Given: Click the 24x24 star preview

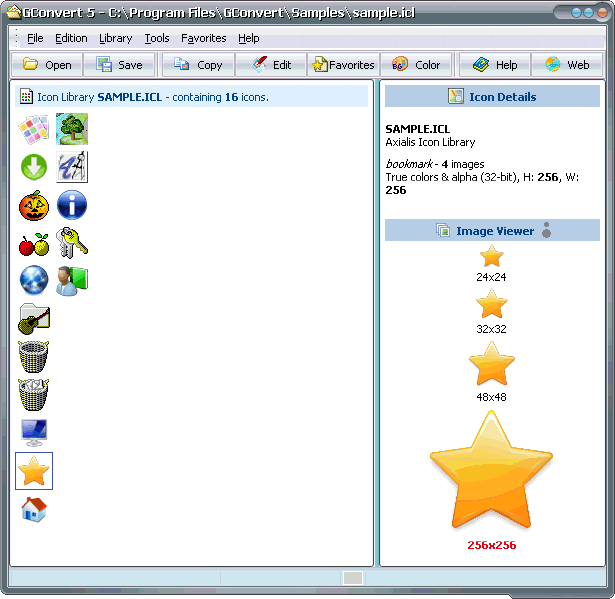Looking at the screenshot, I should [x=491, y=256].
